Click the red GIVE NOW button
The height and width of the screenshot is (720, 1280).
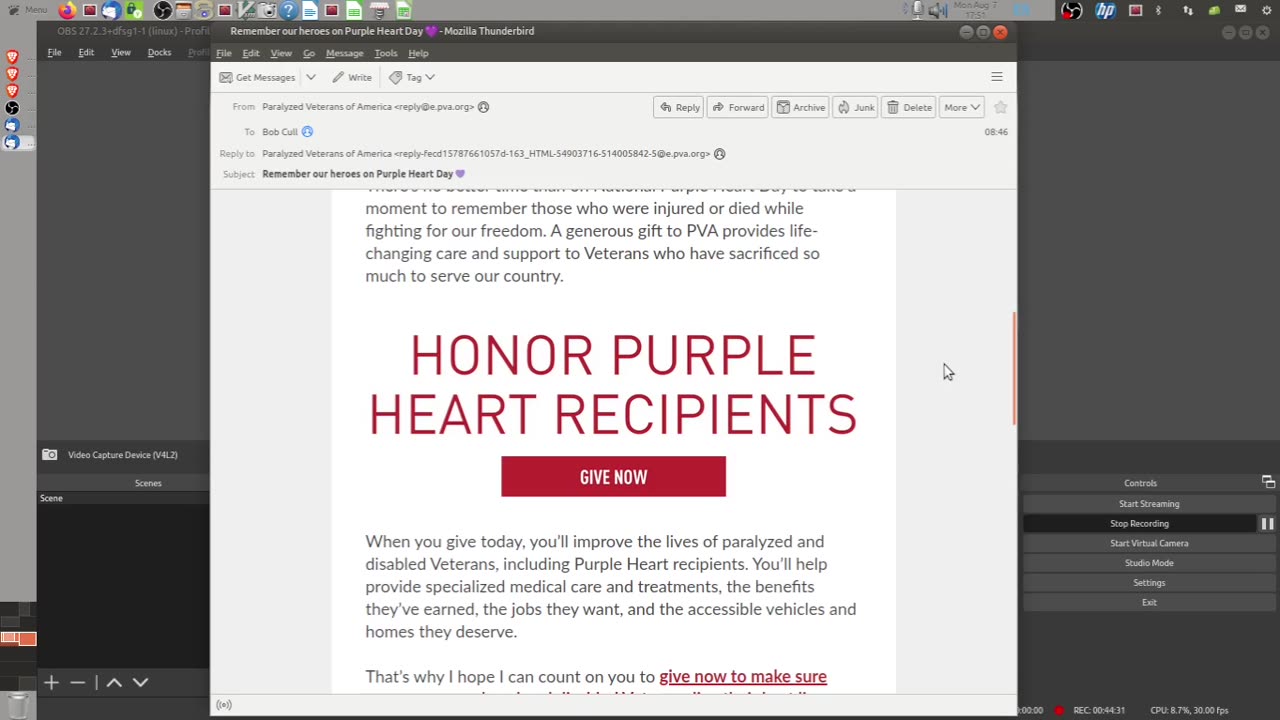click(x=613, y=477)
